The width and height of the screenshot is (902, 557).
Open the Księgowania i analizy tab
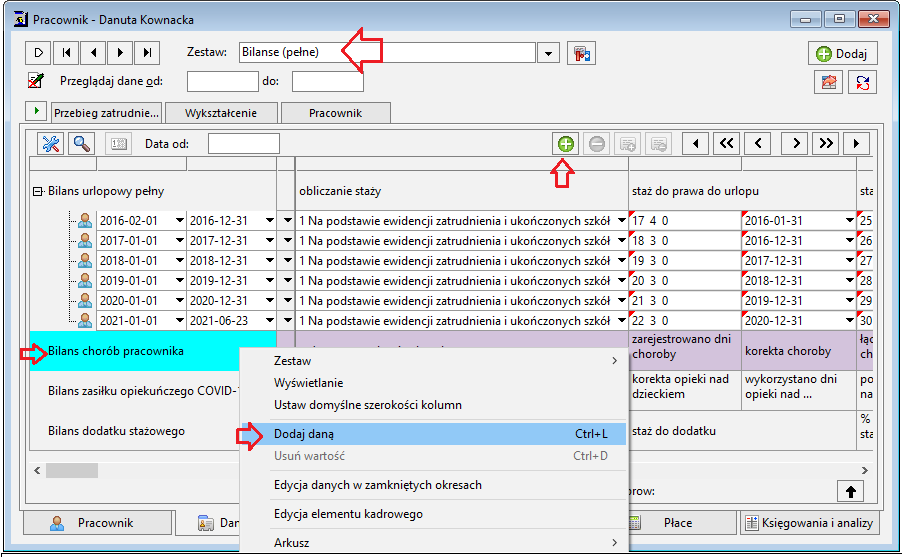click(x=810, y=522)
